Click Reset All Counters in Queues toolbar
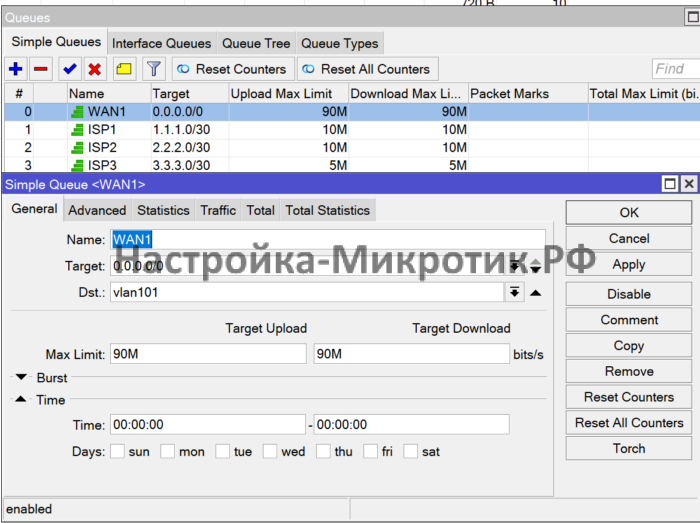 [x=367, y=69]
